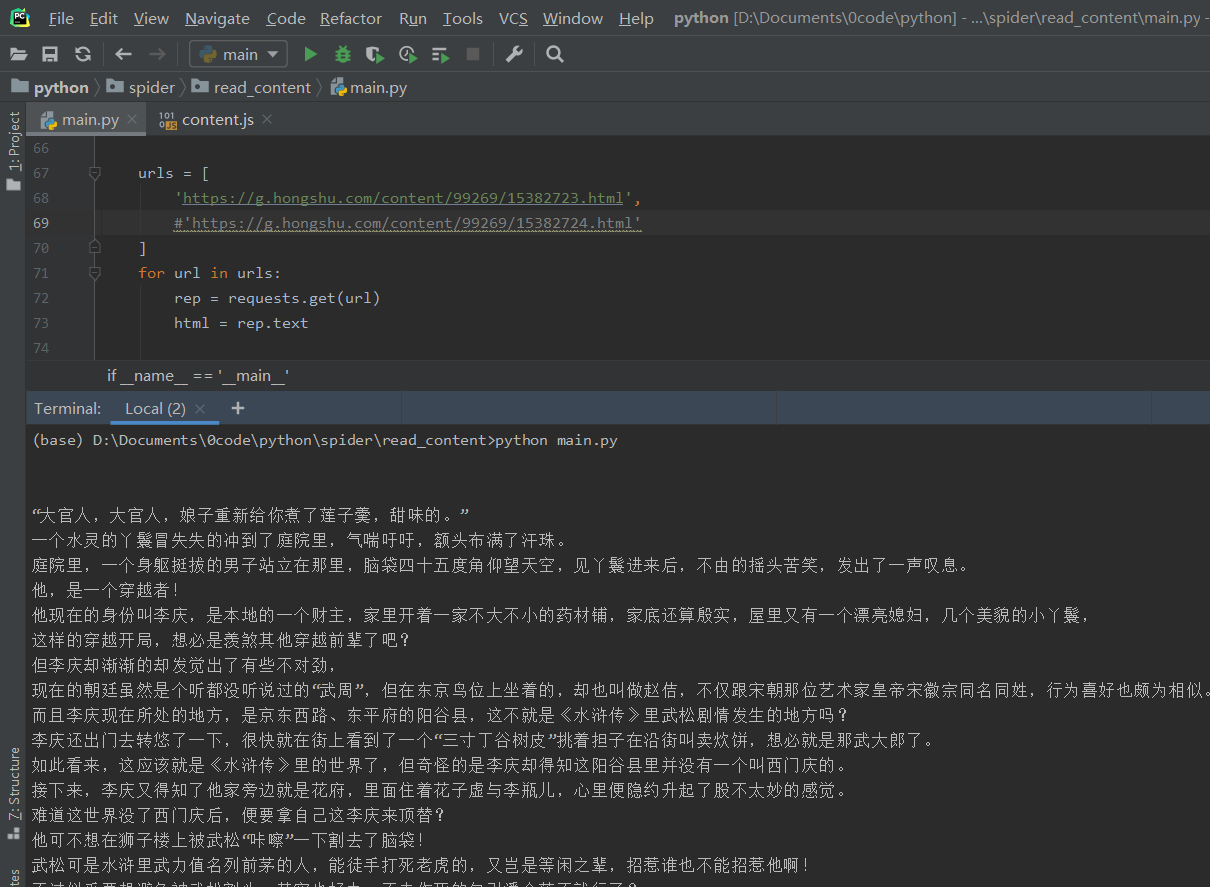Collapse fold marker on line 70
The width and height of the screenshot is (1210, 887).
click(95, 247)
